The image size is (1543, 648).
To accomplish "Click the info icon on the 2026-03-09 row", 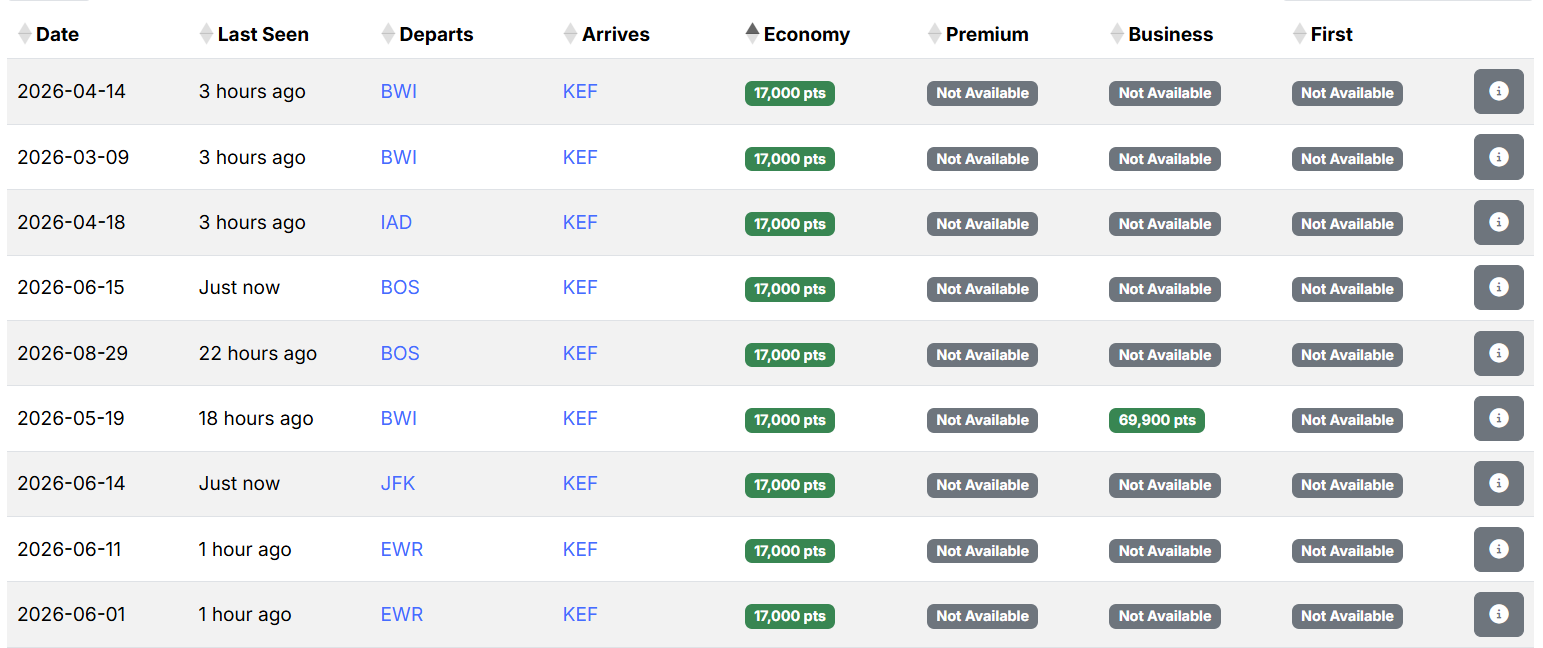I will (x=1498, y=156).
